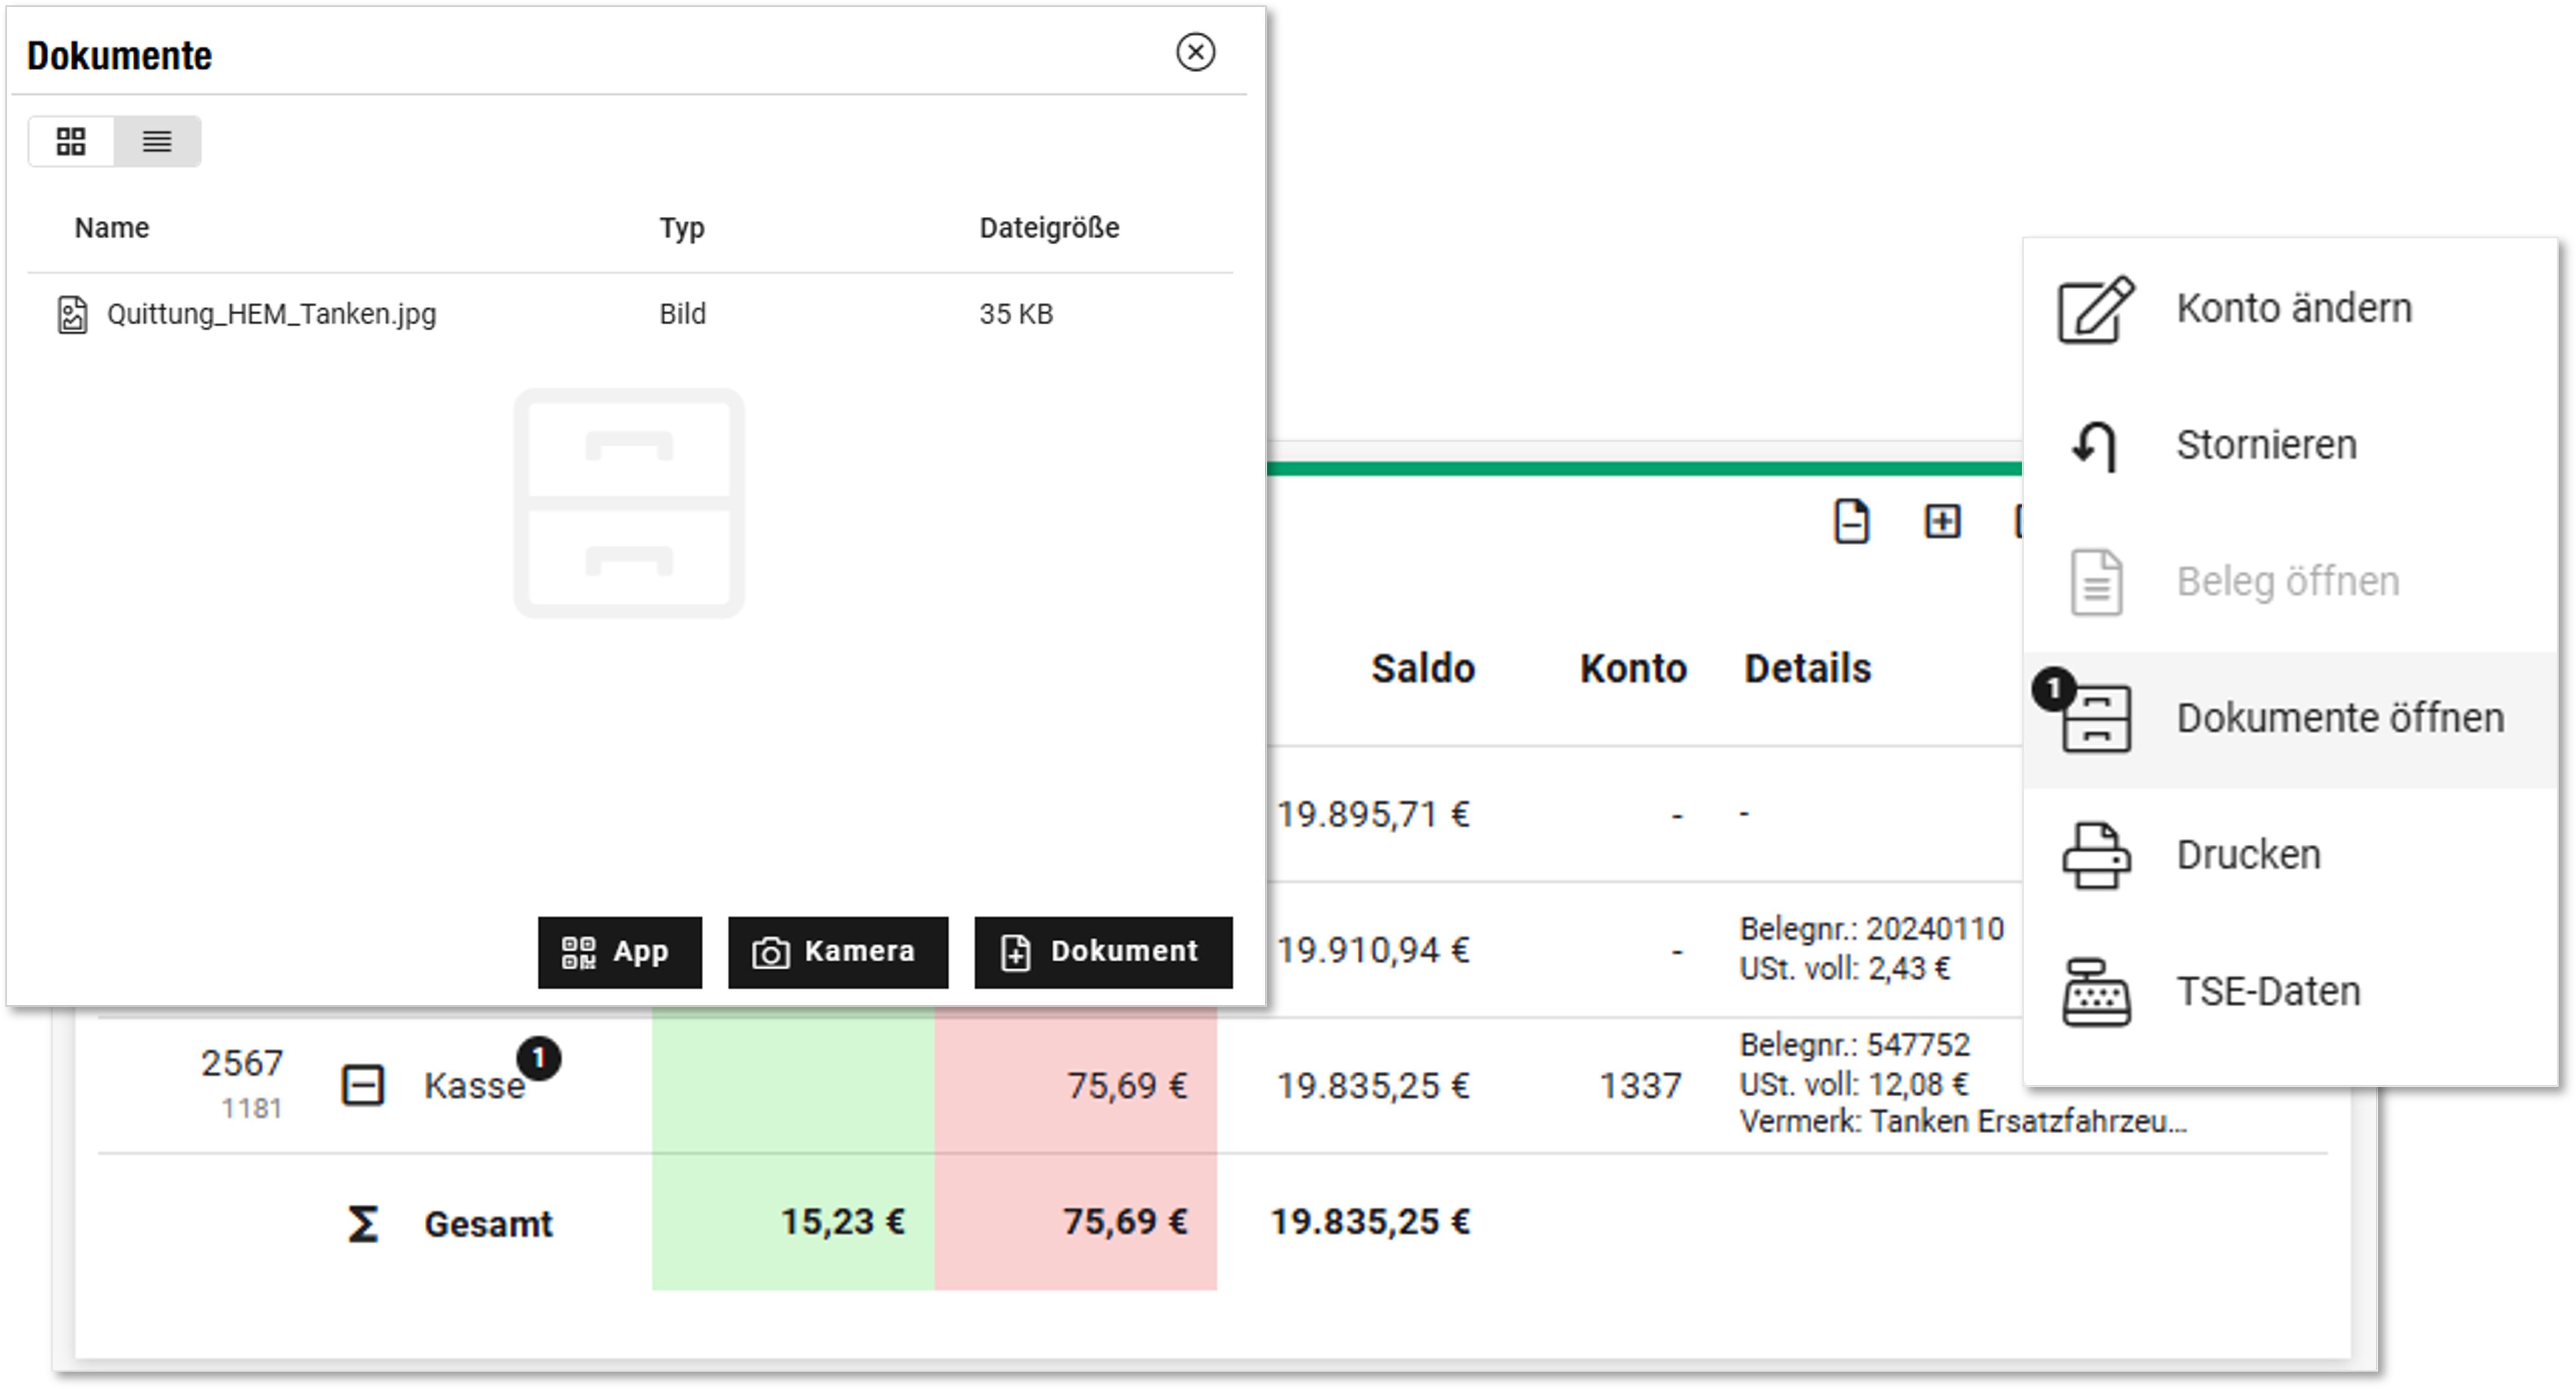Screen dimensions: 2576x1389
Task: Switch to list view in Dokumente dialog
Action: click(x=157, y=141)
